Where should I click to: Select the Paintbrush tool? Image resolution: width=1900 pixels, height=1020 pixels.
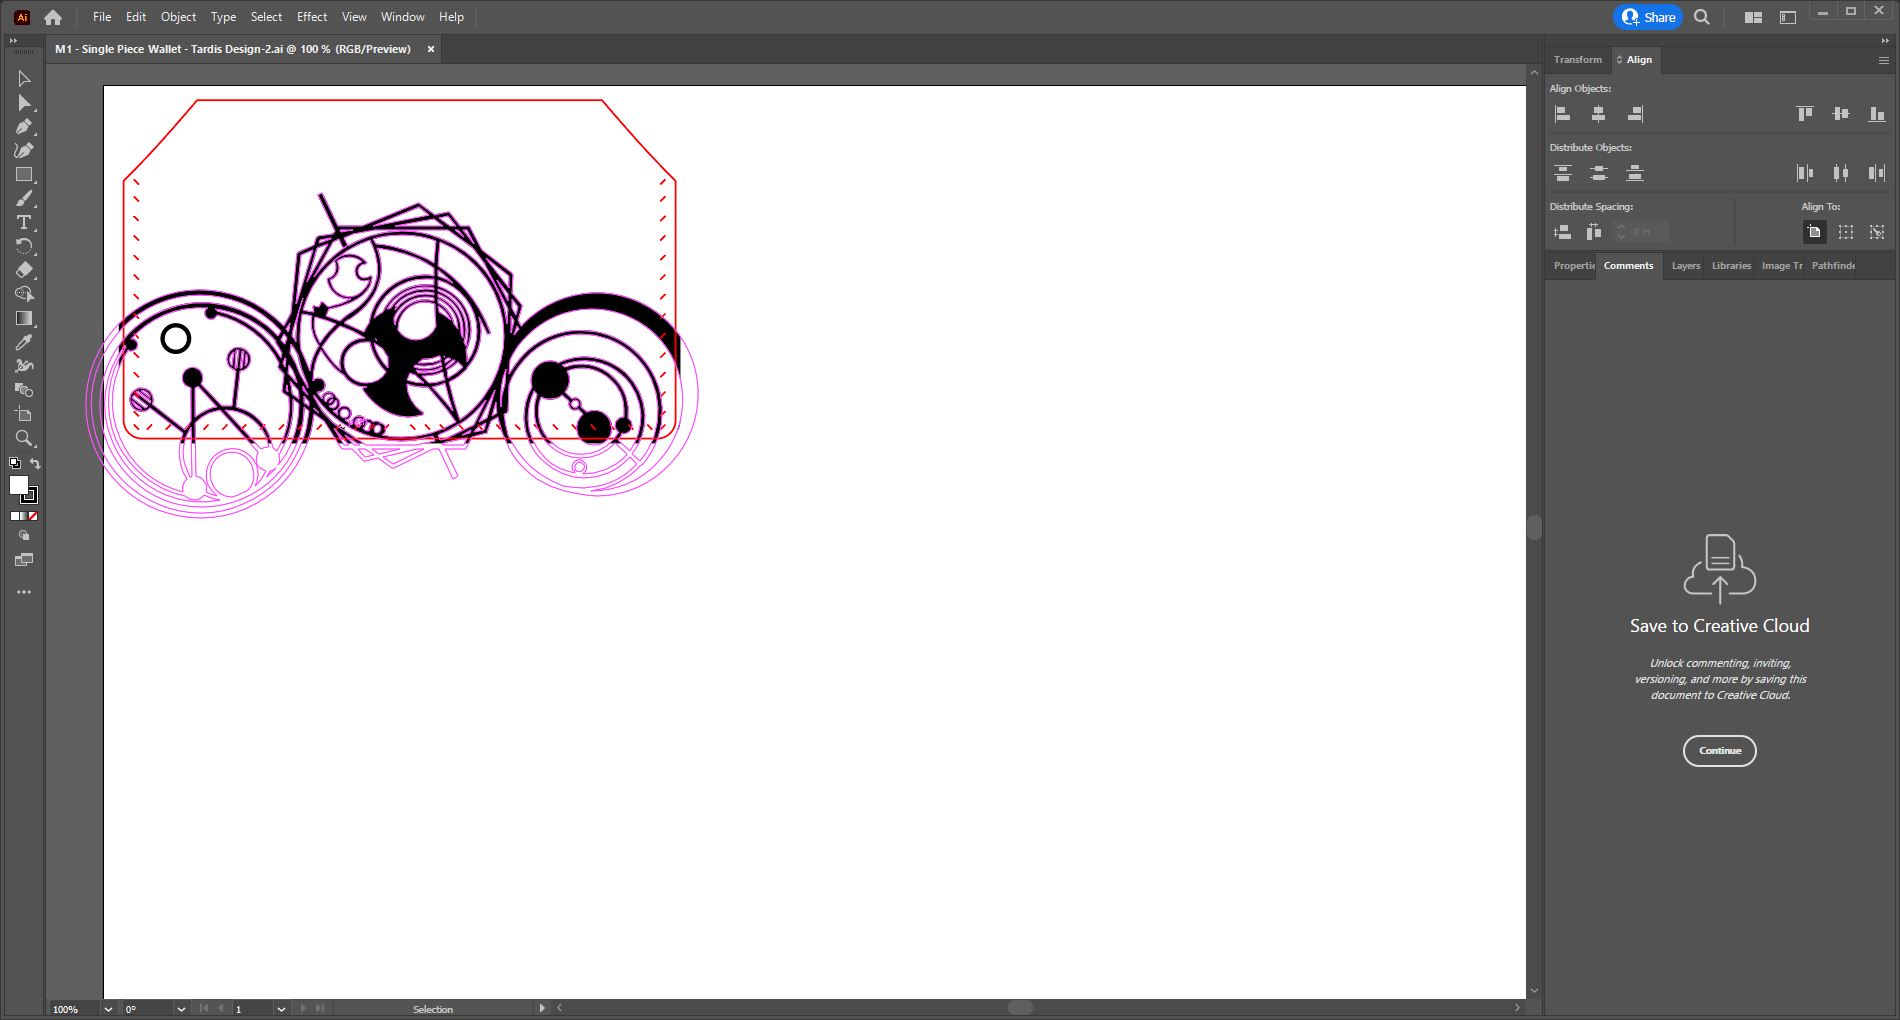[x=24, y=199]
